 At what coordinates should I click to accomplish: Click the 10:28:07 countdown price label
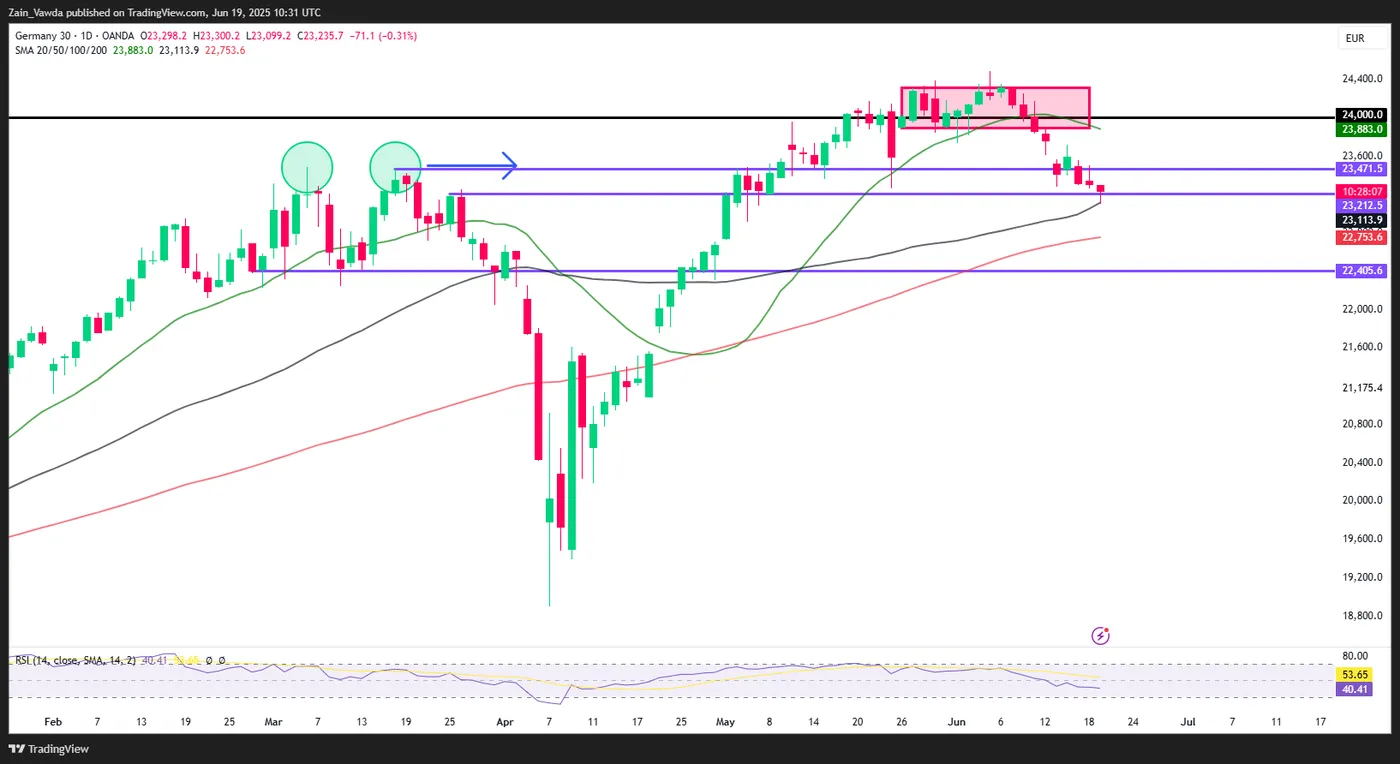coord(1360,191)
